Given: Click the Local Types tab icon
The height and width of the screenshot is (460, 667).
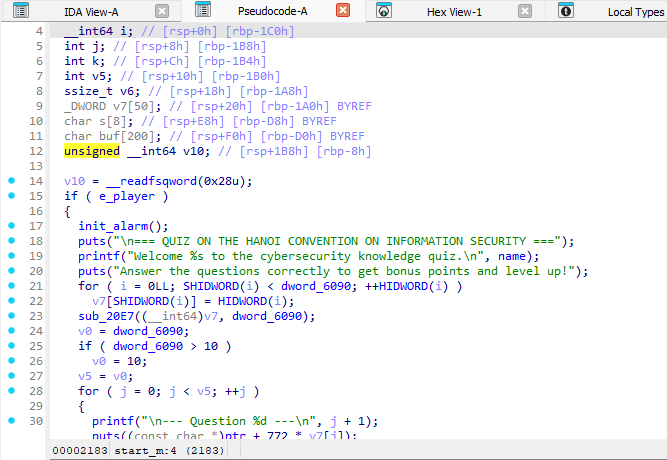Looking at the screenshot, I should tap(566, 11).
